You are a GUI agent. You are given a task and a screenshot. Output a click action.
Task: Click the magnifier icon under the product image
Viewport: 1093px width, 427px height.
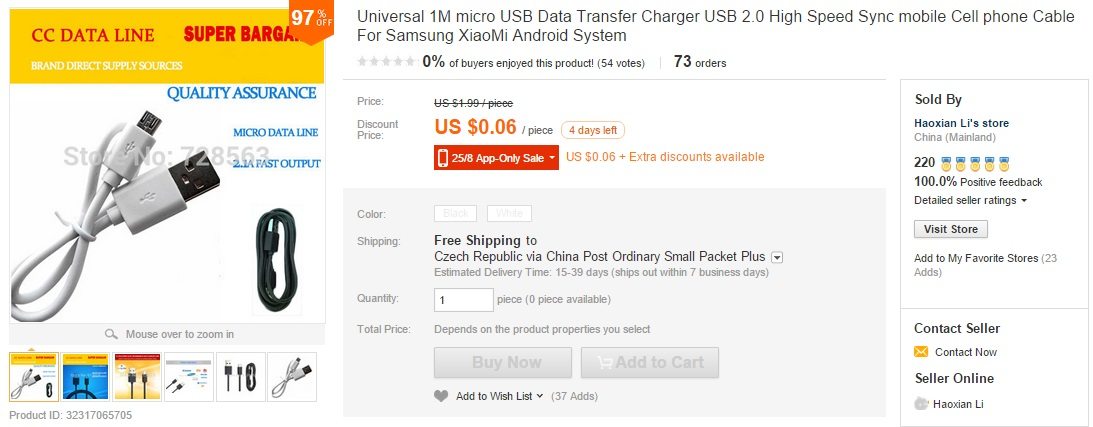click(111, 334)
